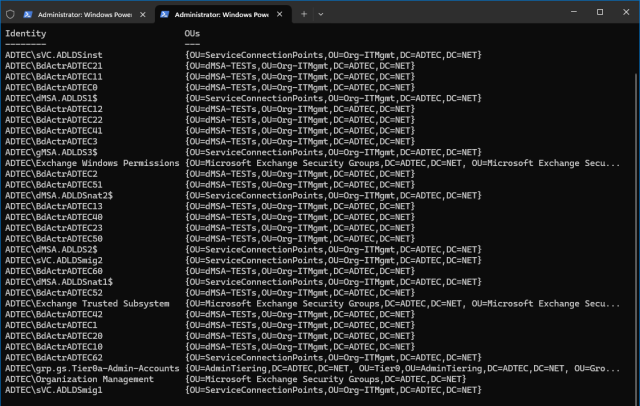
Task: Click ADTEC\dMSA.ADLDS1$ identity
Action: pyautogui.click(x=51, y=98)
